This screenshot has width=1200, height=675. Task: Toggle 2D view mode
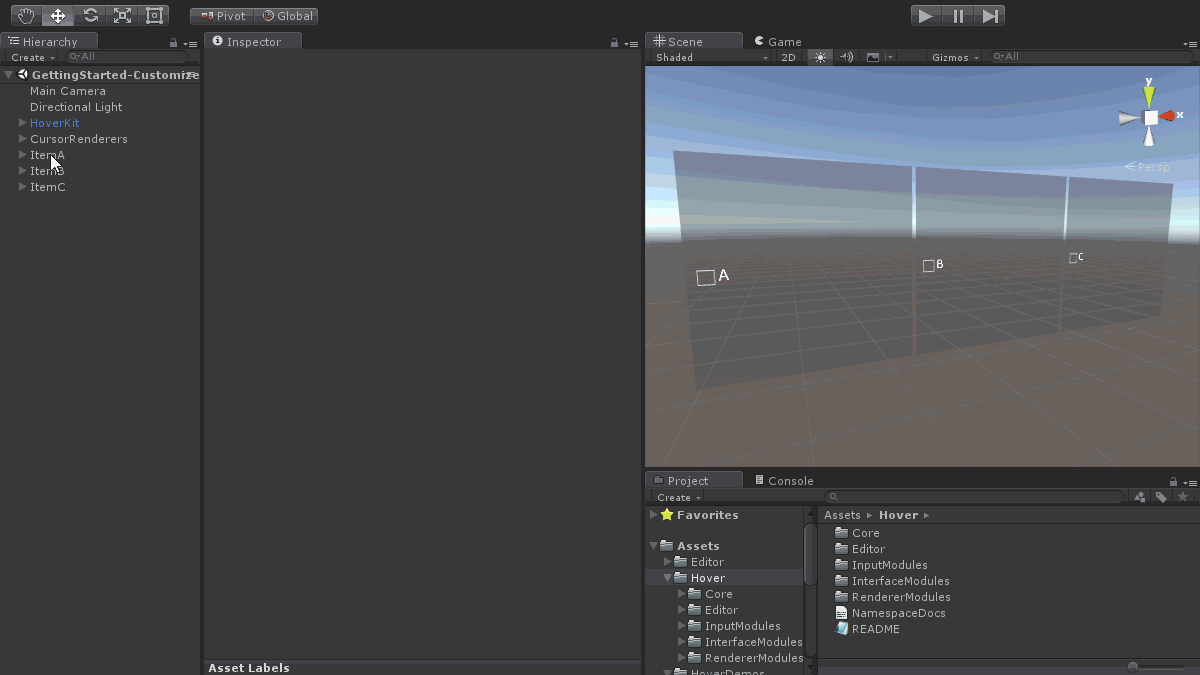(x=788, y=57)
